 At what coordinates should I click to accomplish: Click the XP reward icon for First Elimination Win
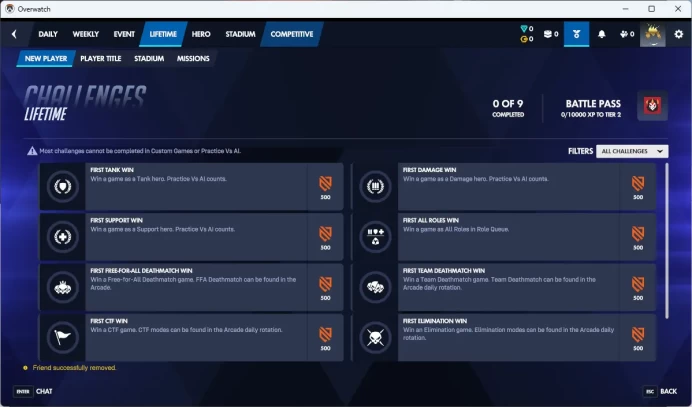pyautogui.click(x=638, y=335)
